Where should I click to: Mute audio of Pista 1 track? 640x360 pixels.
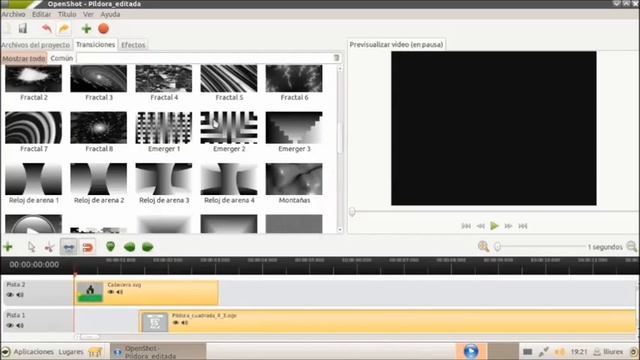pos(20,325)
